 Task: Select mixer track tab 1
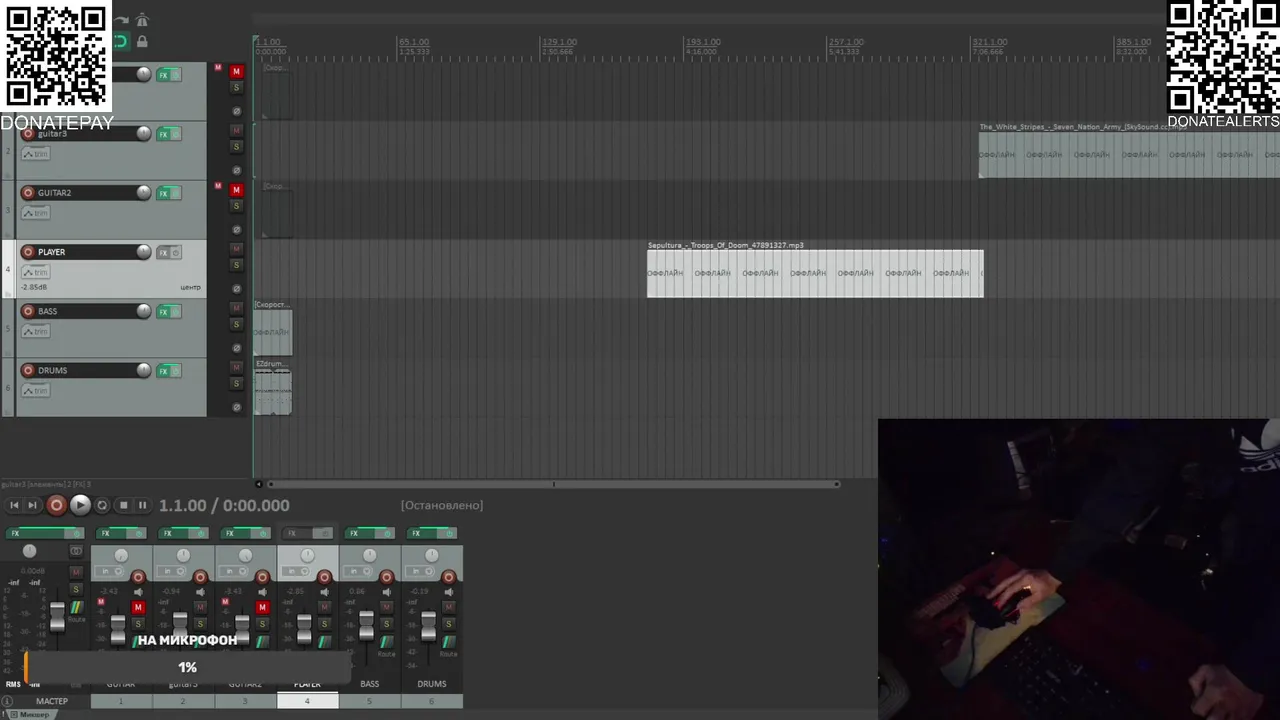tap(121, 701)
